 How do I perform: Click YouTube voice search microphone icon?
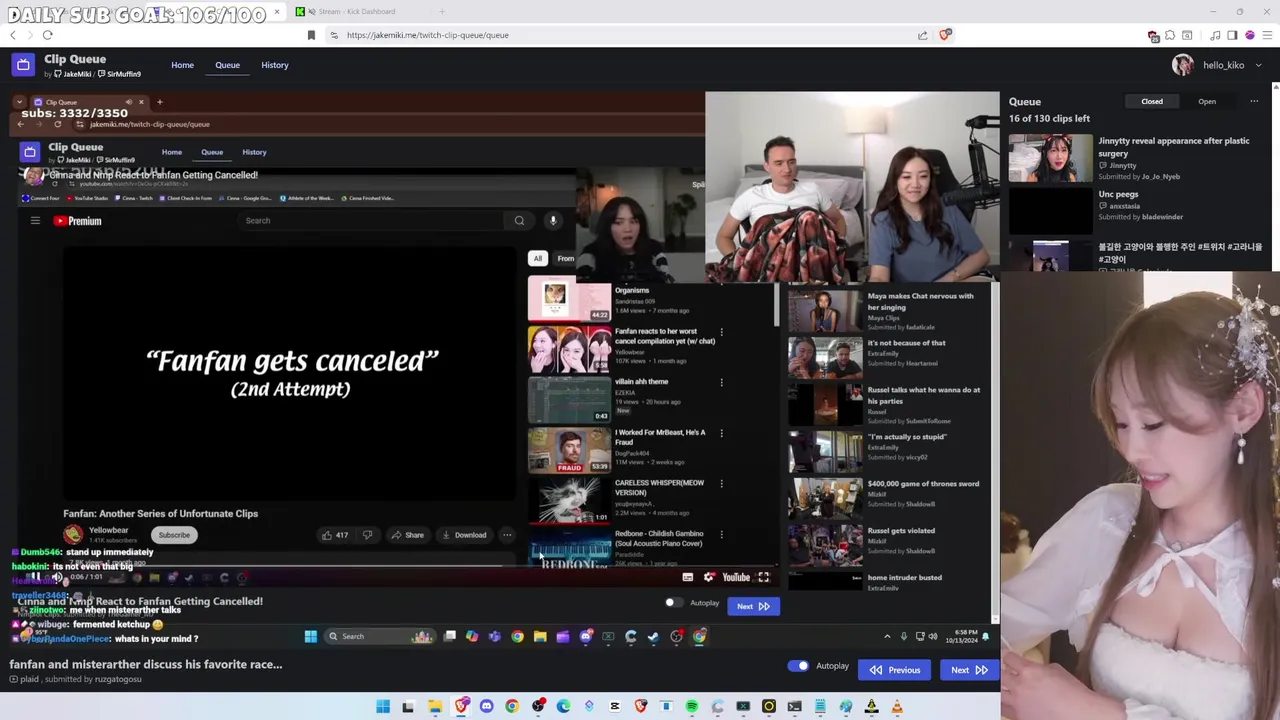(x=553, y=221)
